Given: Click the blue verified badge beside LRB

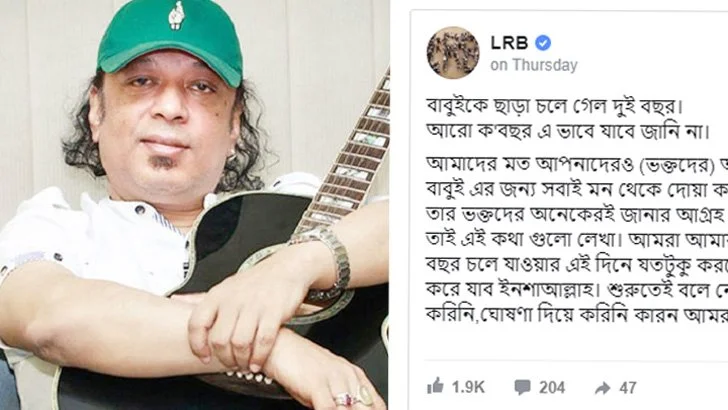Looking at the screenshot, I should click(543, 43).
